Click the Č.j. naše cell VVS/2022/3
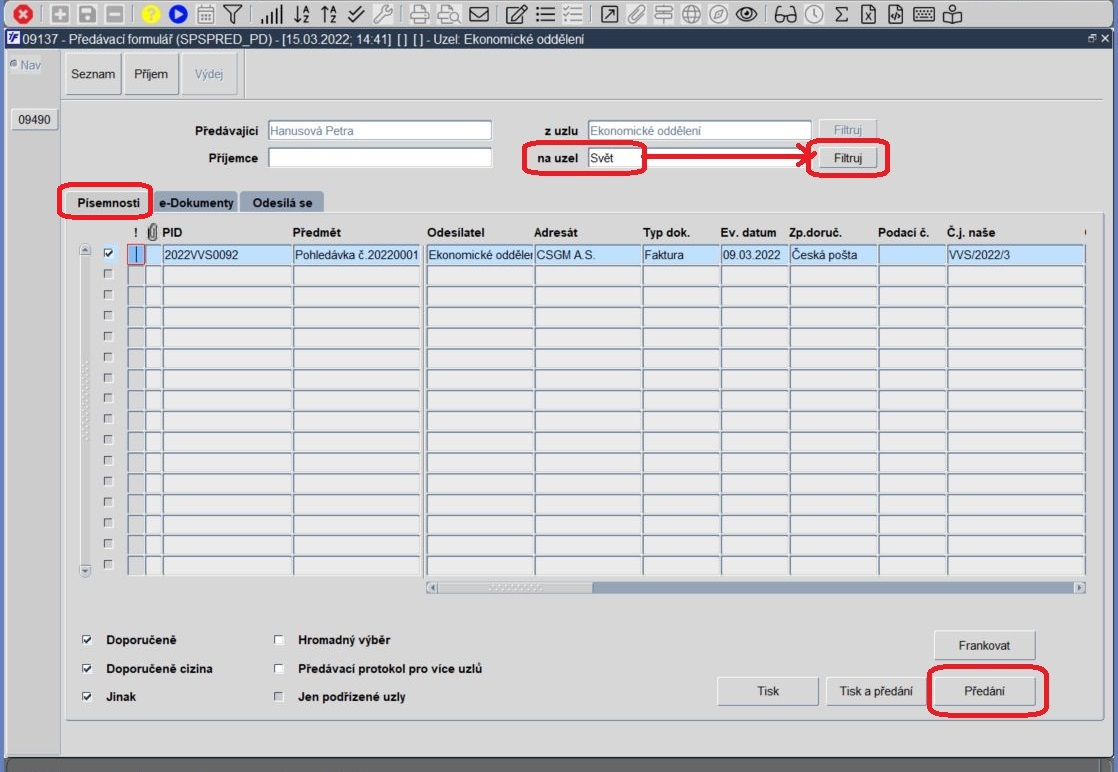 click(x=1016, y=254)
